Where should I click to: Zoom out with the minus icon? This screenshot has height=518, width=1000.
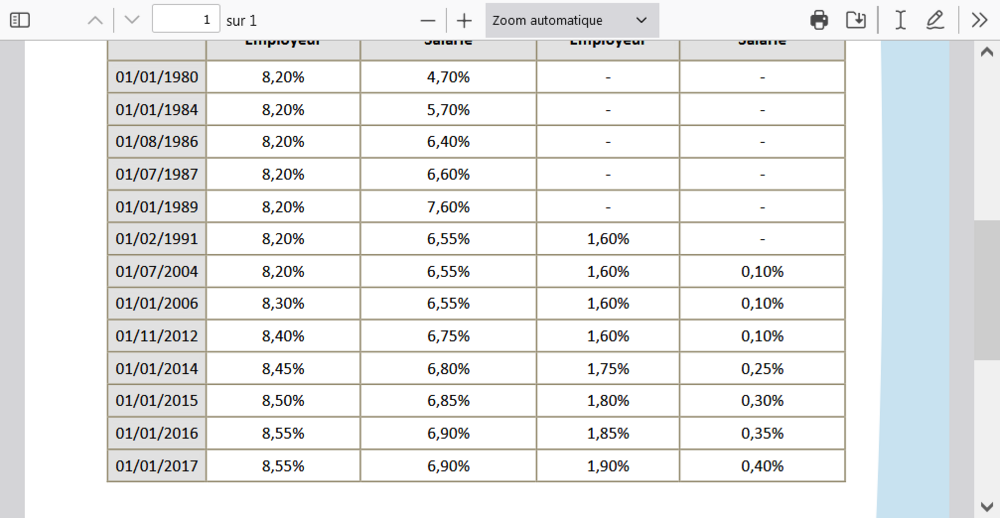pos(428,20)
